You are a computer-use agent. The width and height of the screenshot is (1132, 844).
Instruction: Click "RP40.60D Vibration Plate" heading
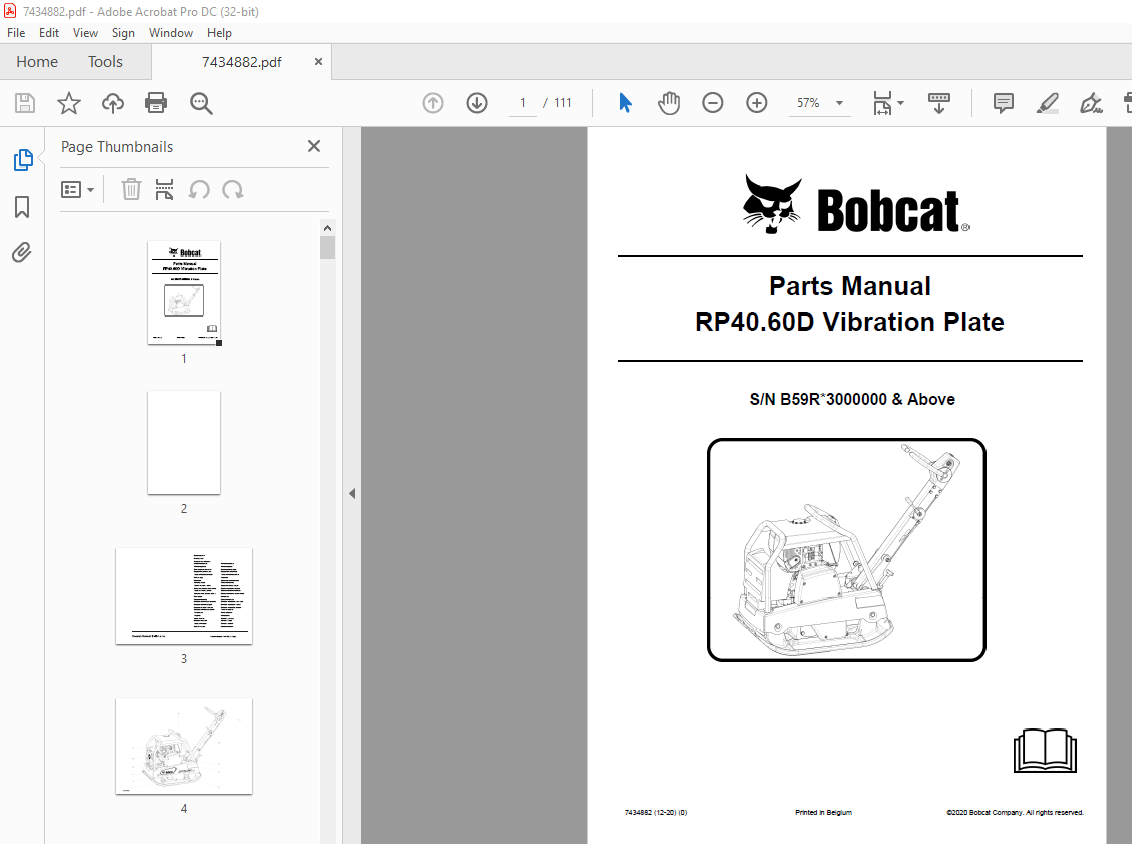pyautogui.click(x=850, y=322)
